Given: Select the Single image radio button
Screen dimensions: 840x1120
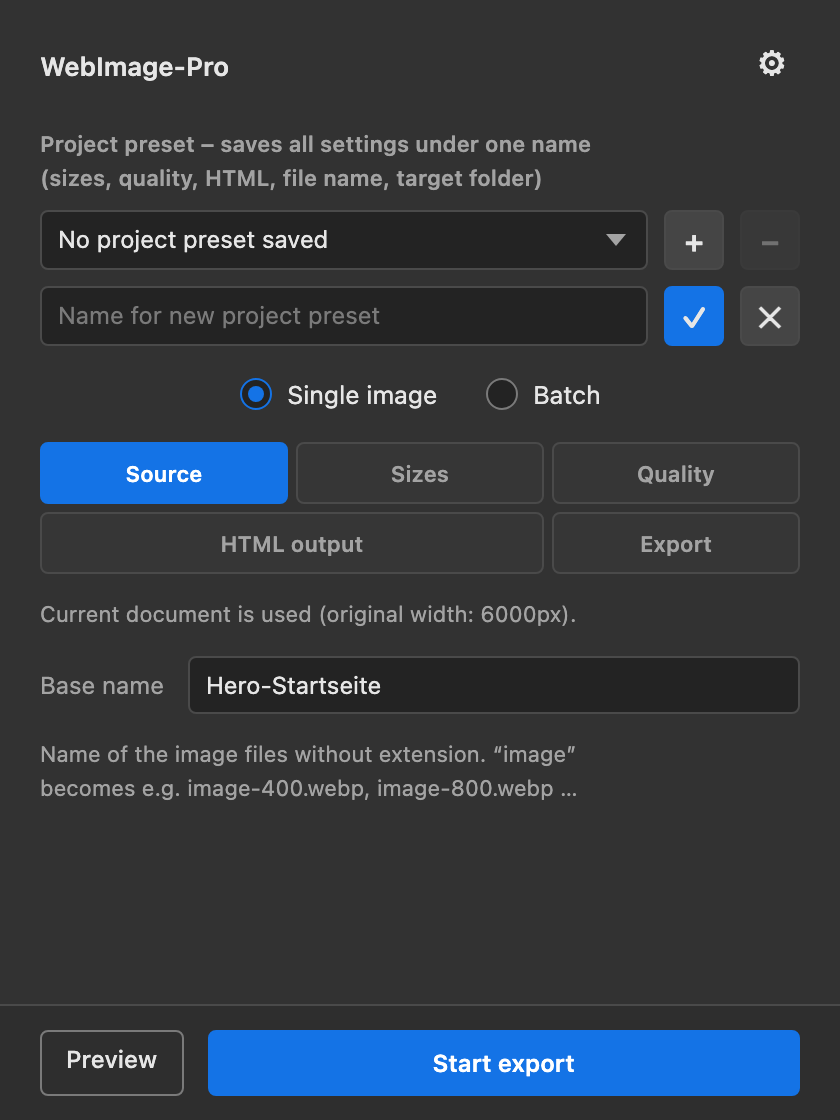Looking at the screenshot, I should pyautogui.click(x=256, y=394).
